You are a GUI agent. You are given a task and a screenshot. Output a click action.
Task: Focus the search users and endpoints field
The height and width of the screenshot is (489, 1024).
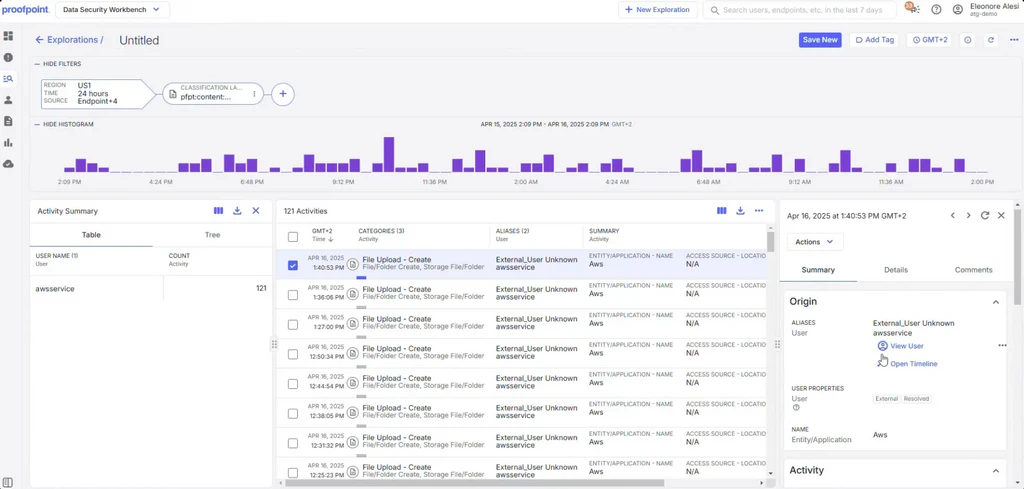799,10
